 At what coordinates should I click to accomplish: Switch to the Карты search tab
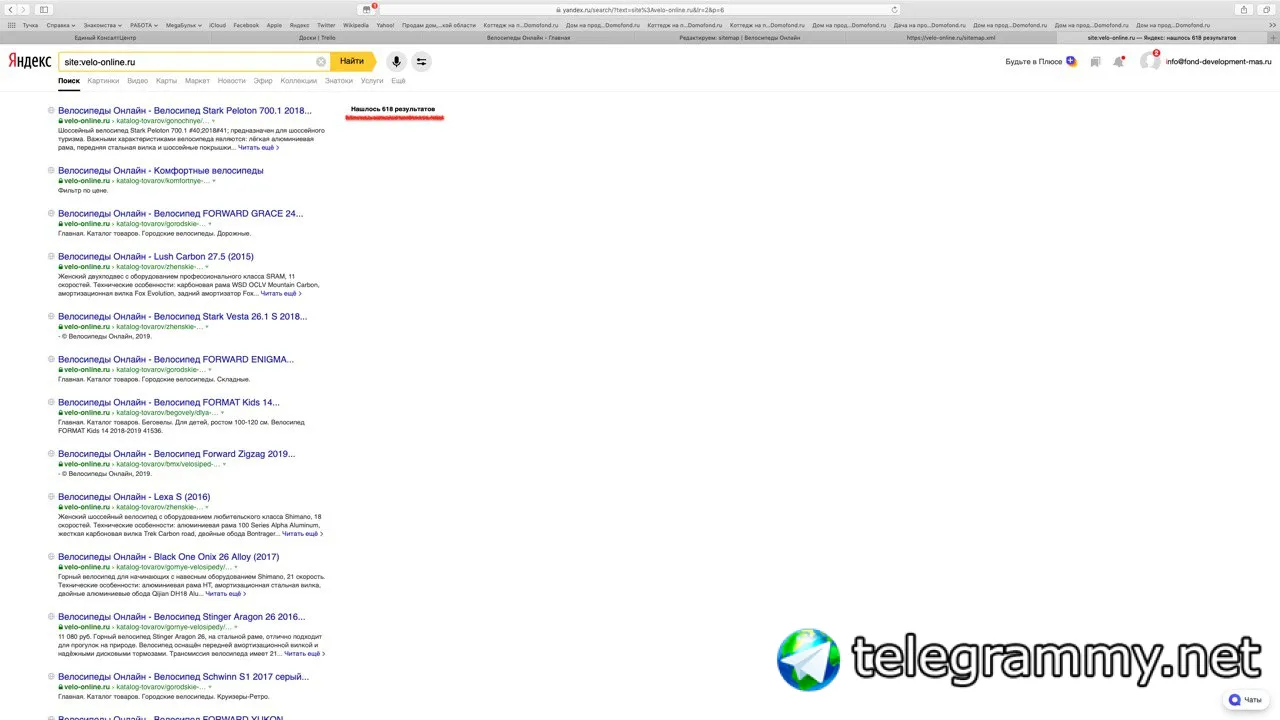(167, 80)
